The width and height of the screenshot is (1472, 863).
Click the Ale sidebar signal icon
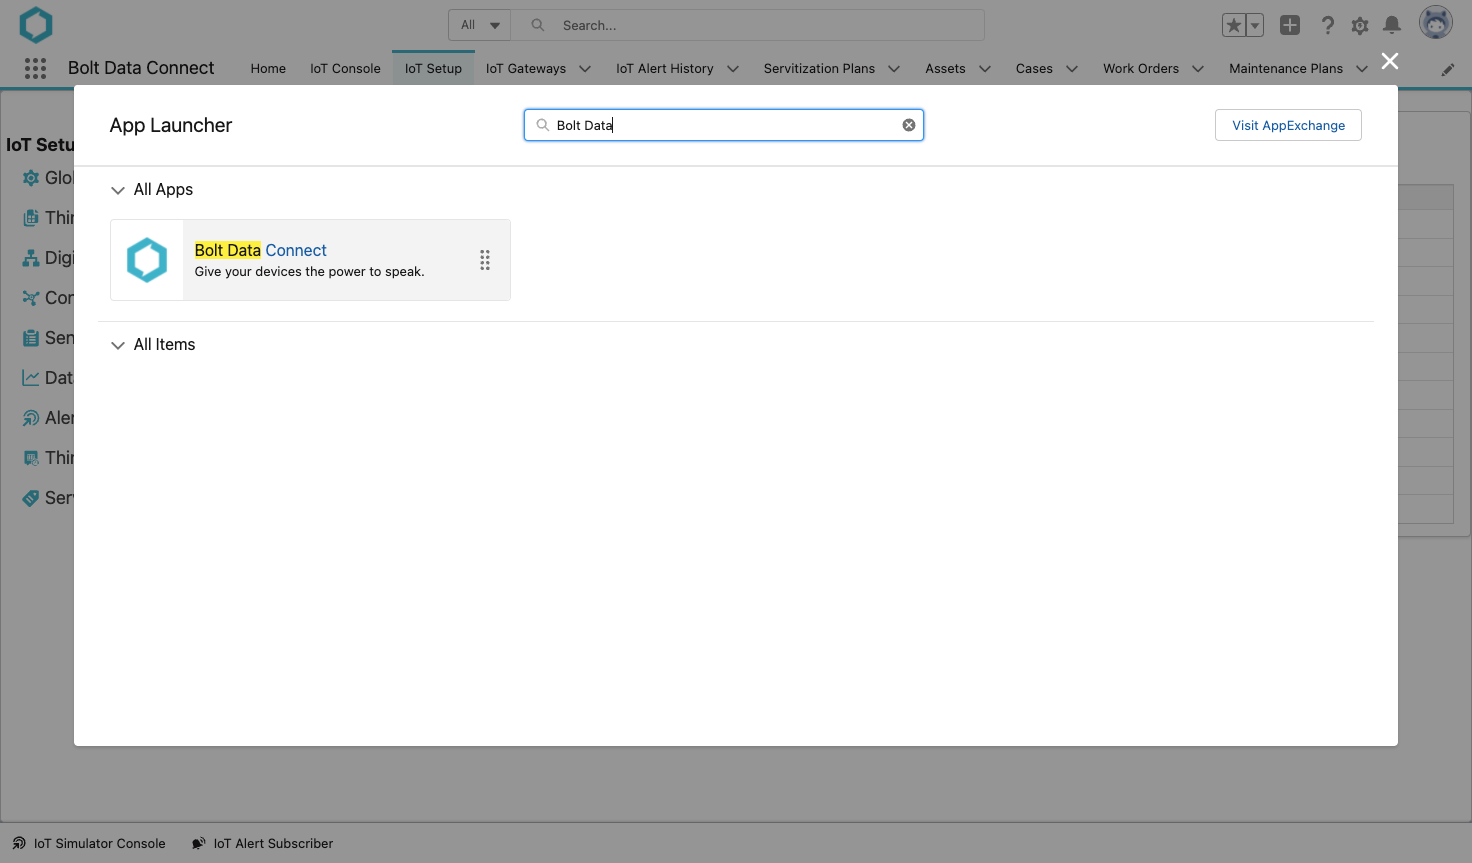tap(31, 418)
